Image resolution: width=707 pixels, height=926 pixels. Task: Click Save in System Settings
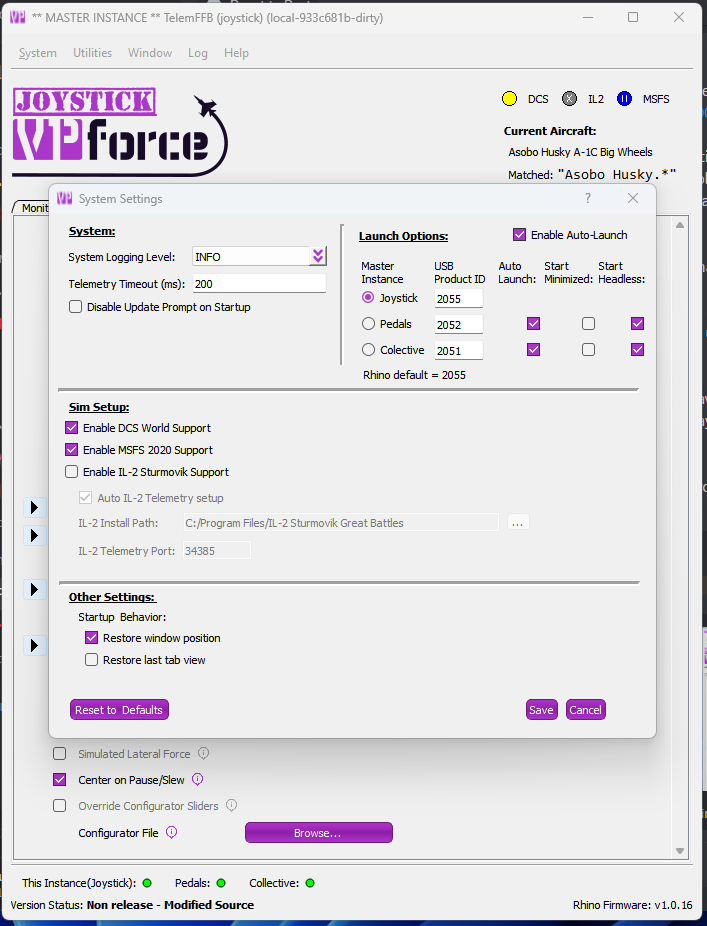click(x=542, y=710)
